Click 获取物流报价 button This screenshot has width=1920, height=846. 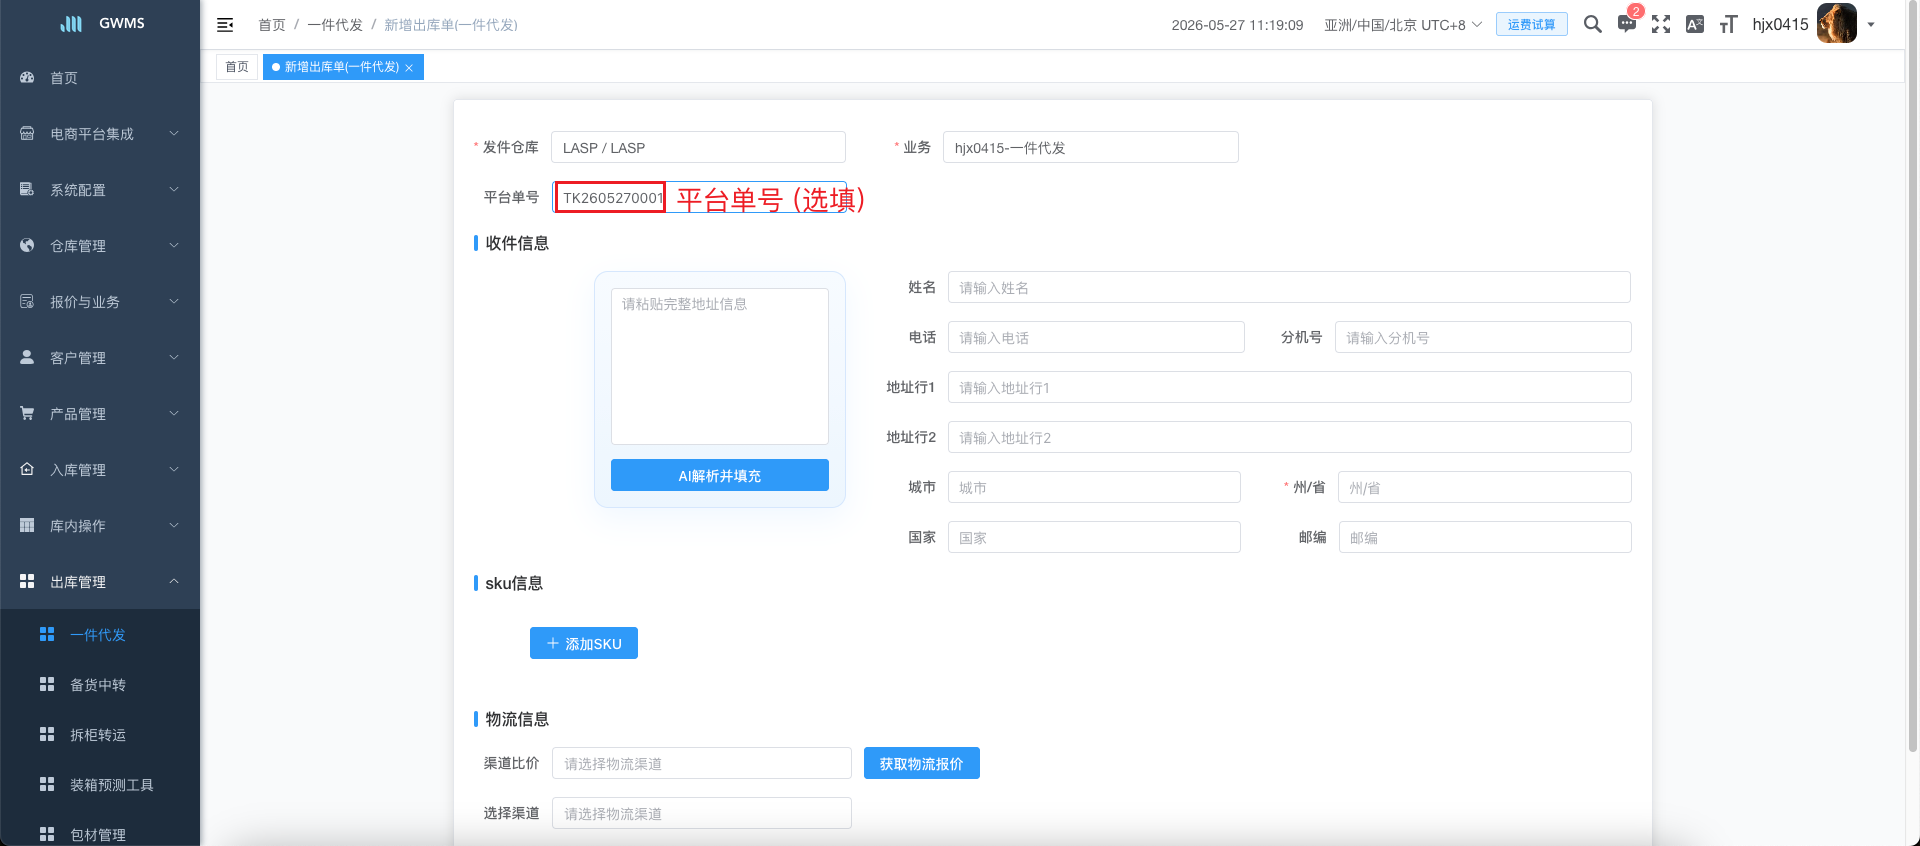click(x=922, y=763)
